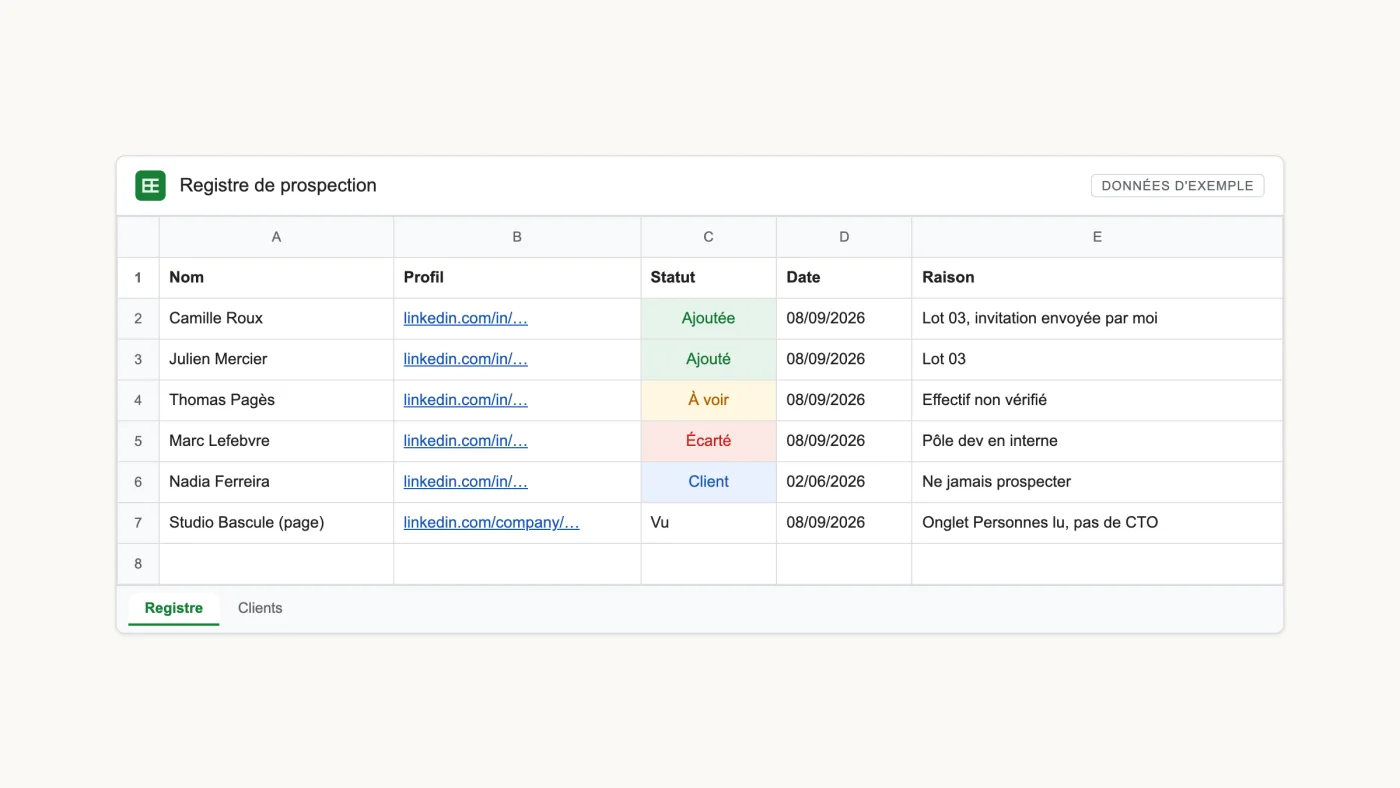Viewport: 1400px width, 788px height.
Task: Click the Profil header cell
Action: coord(517,278)
